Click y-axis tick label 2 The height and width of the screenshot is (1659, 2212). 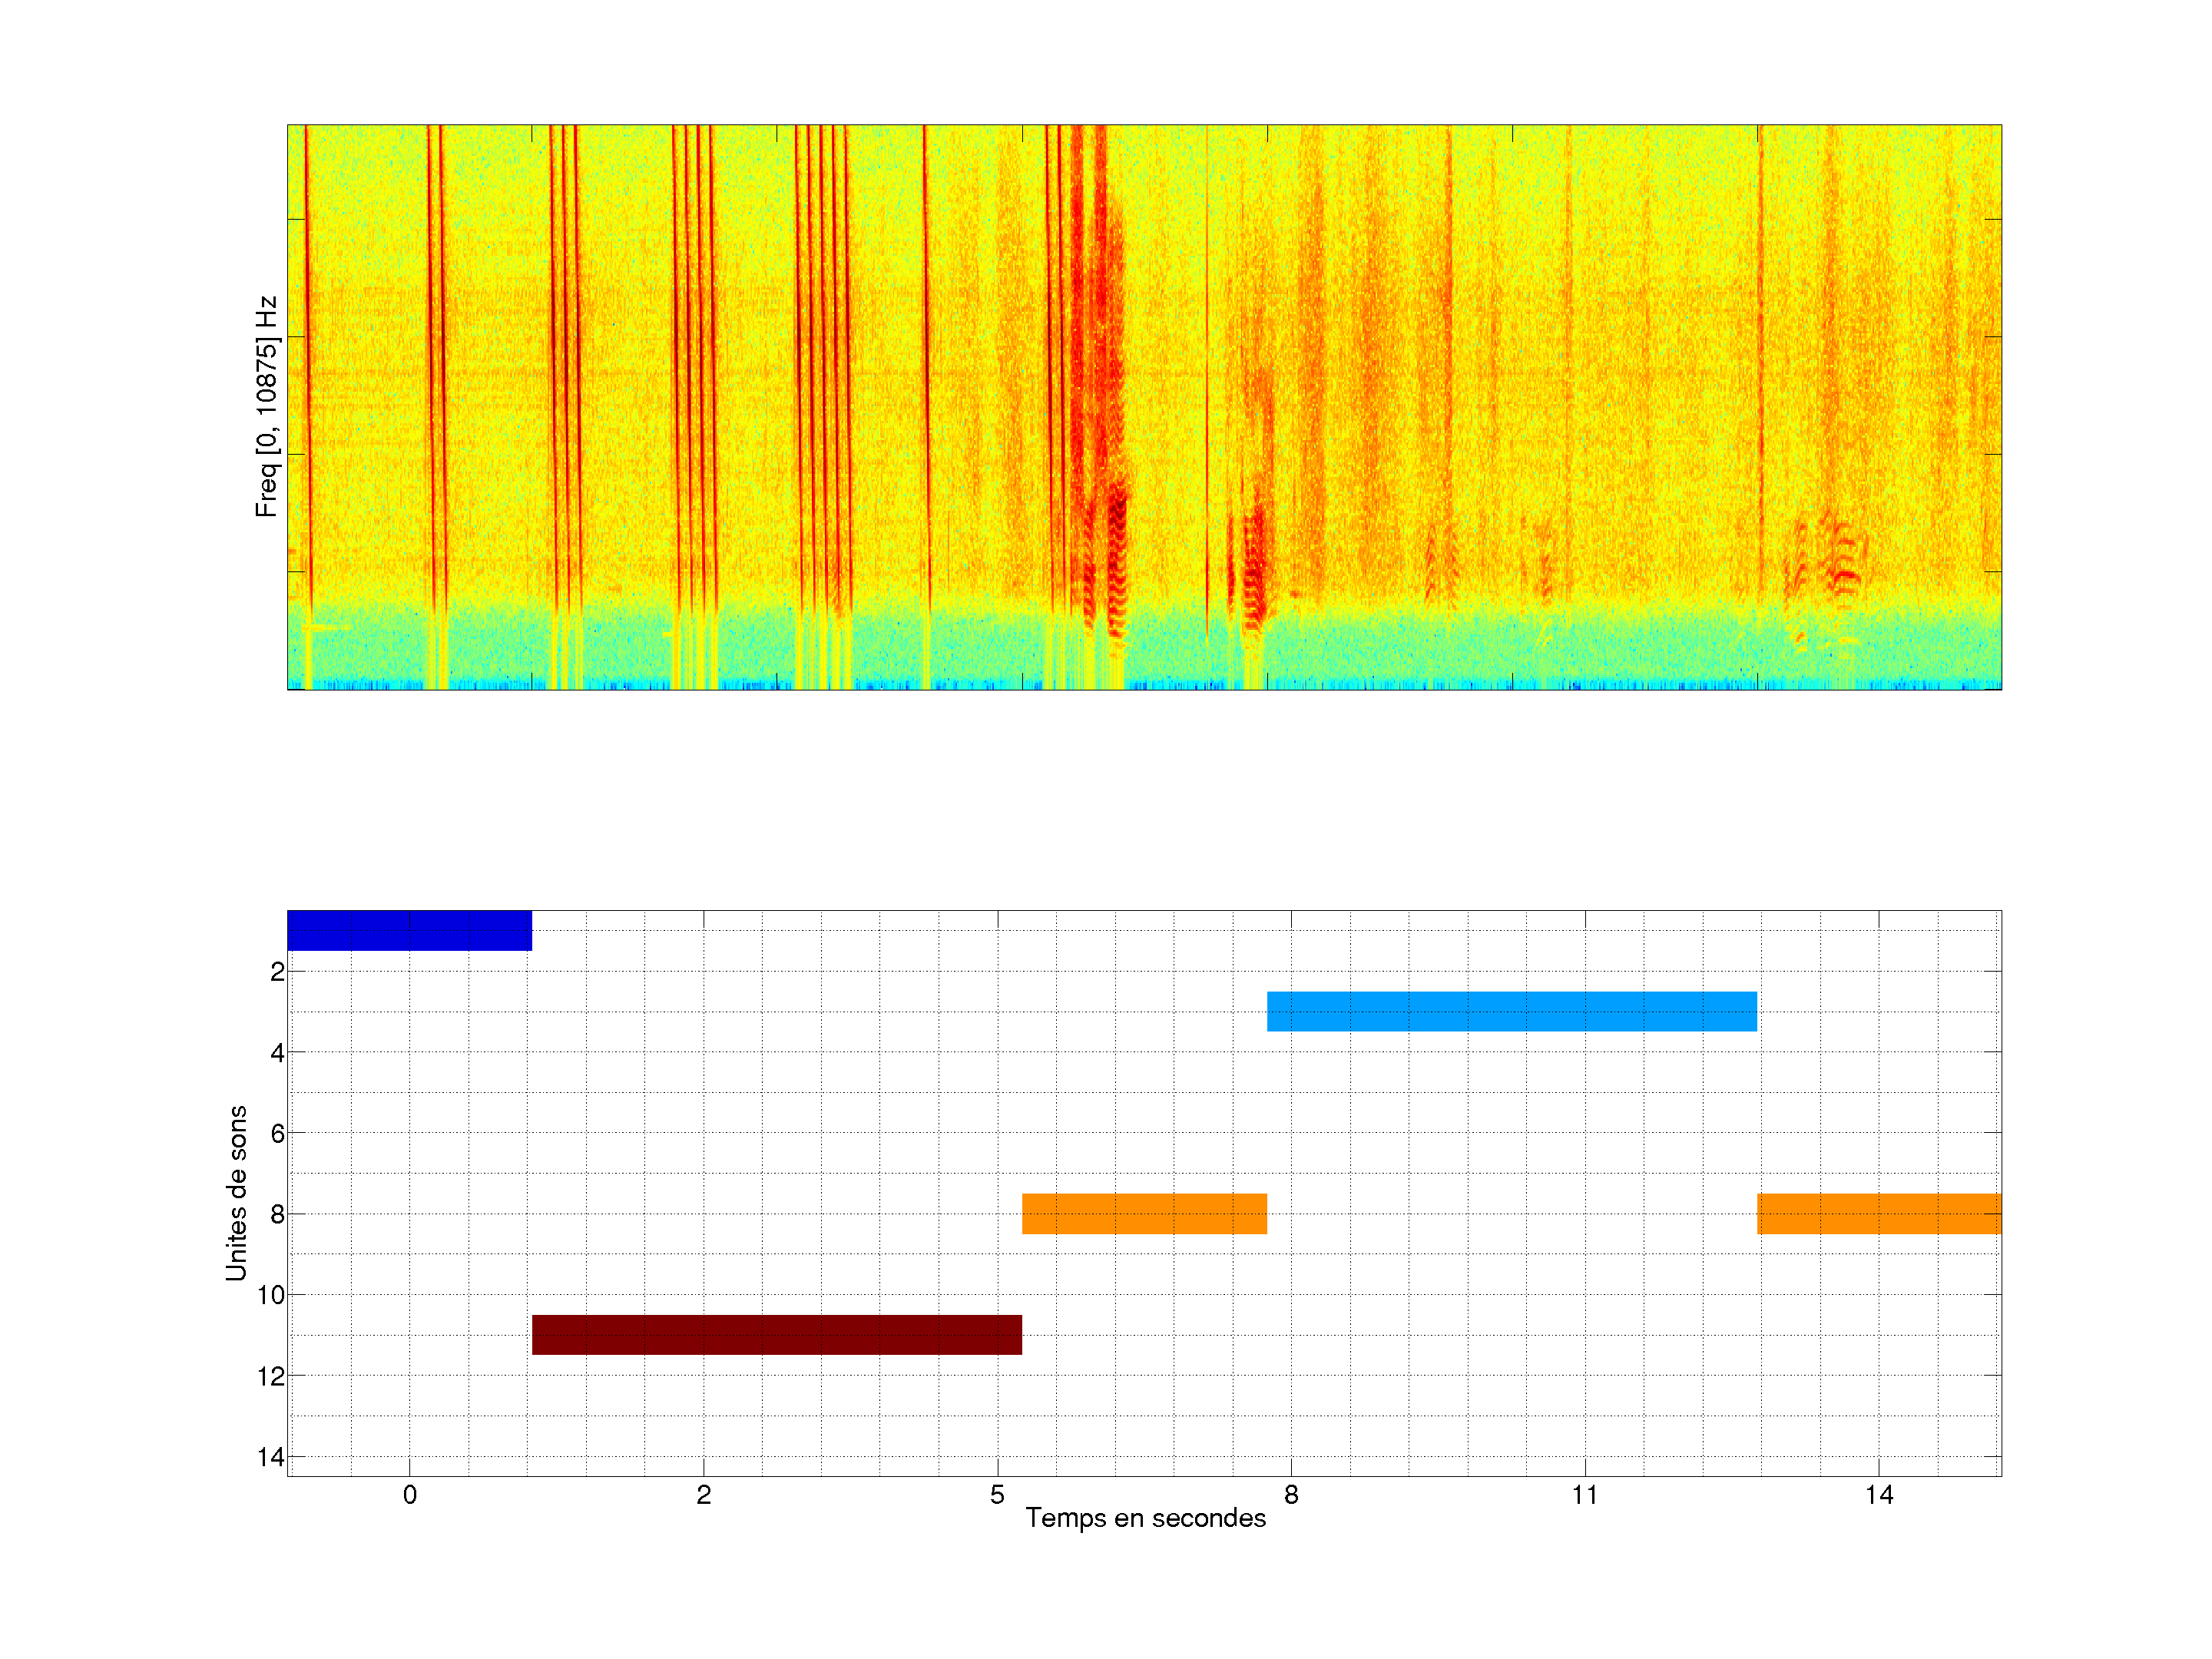tap(277, 972)
